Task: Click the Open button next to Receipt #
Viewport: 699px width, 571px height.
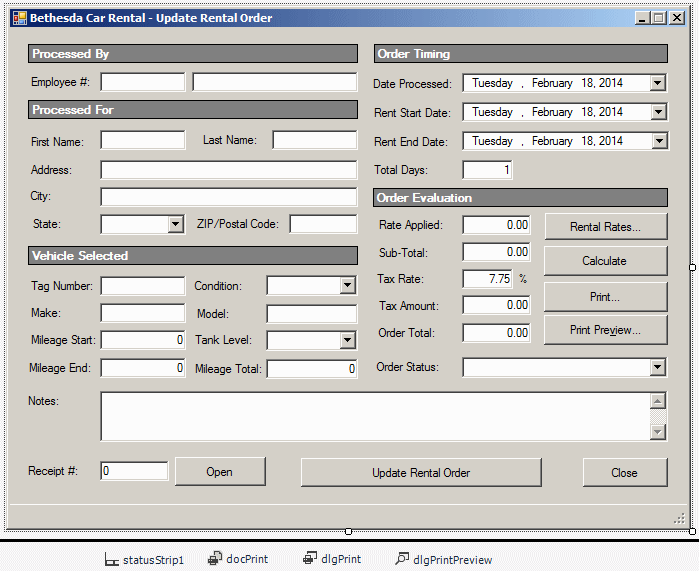Action: 220,472
